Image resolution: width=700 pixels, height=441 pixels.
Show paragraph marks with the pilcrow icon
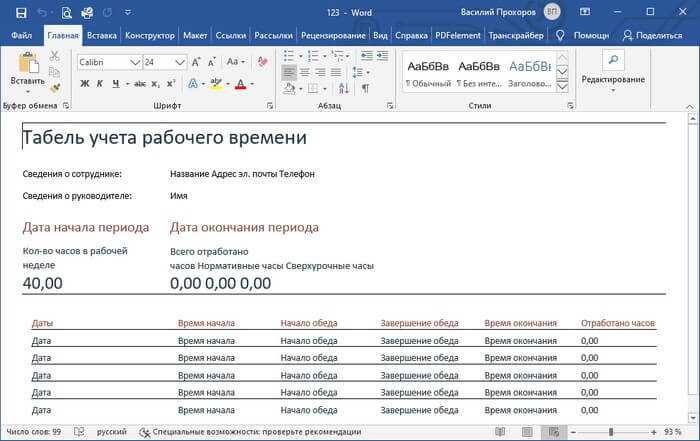point(365,88)
